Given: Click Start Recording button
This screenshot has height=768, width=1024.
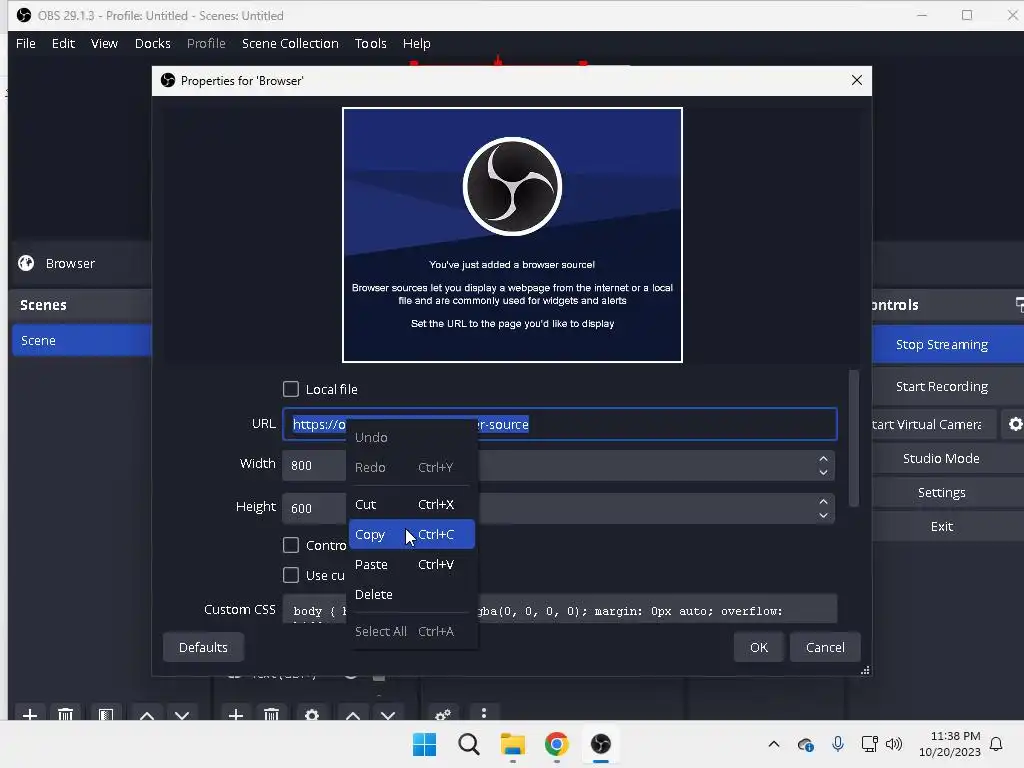Looking at the screenshot, I should [x=948, y=386].
